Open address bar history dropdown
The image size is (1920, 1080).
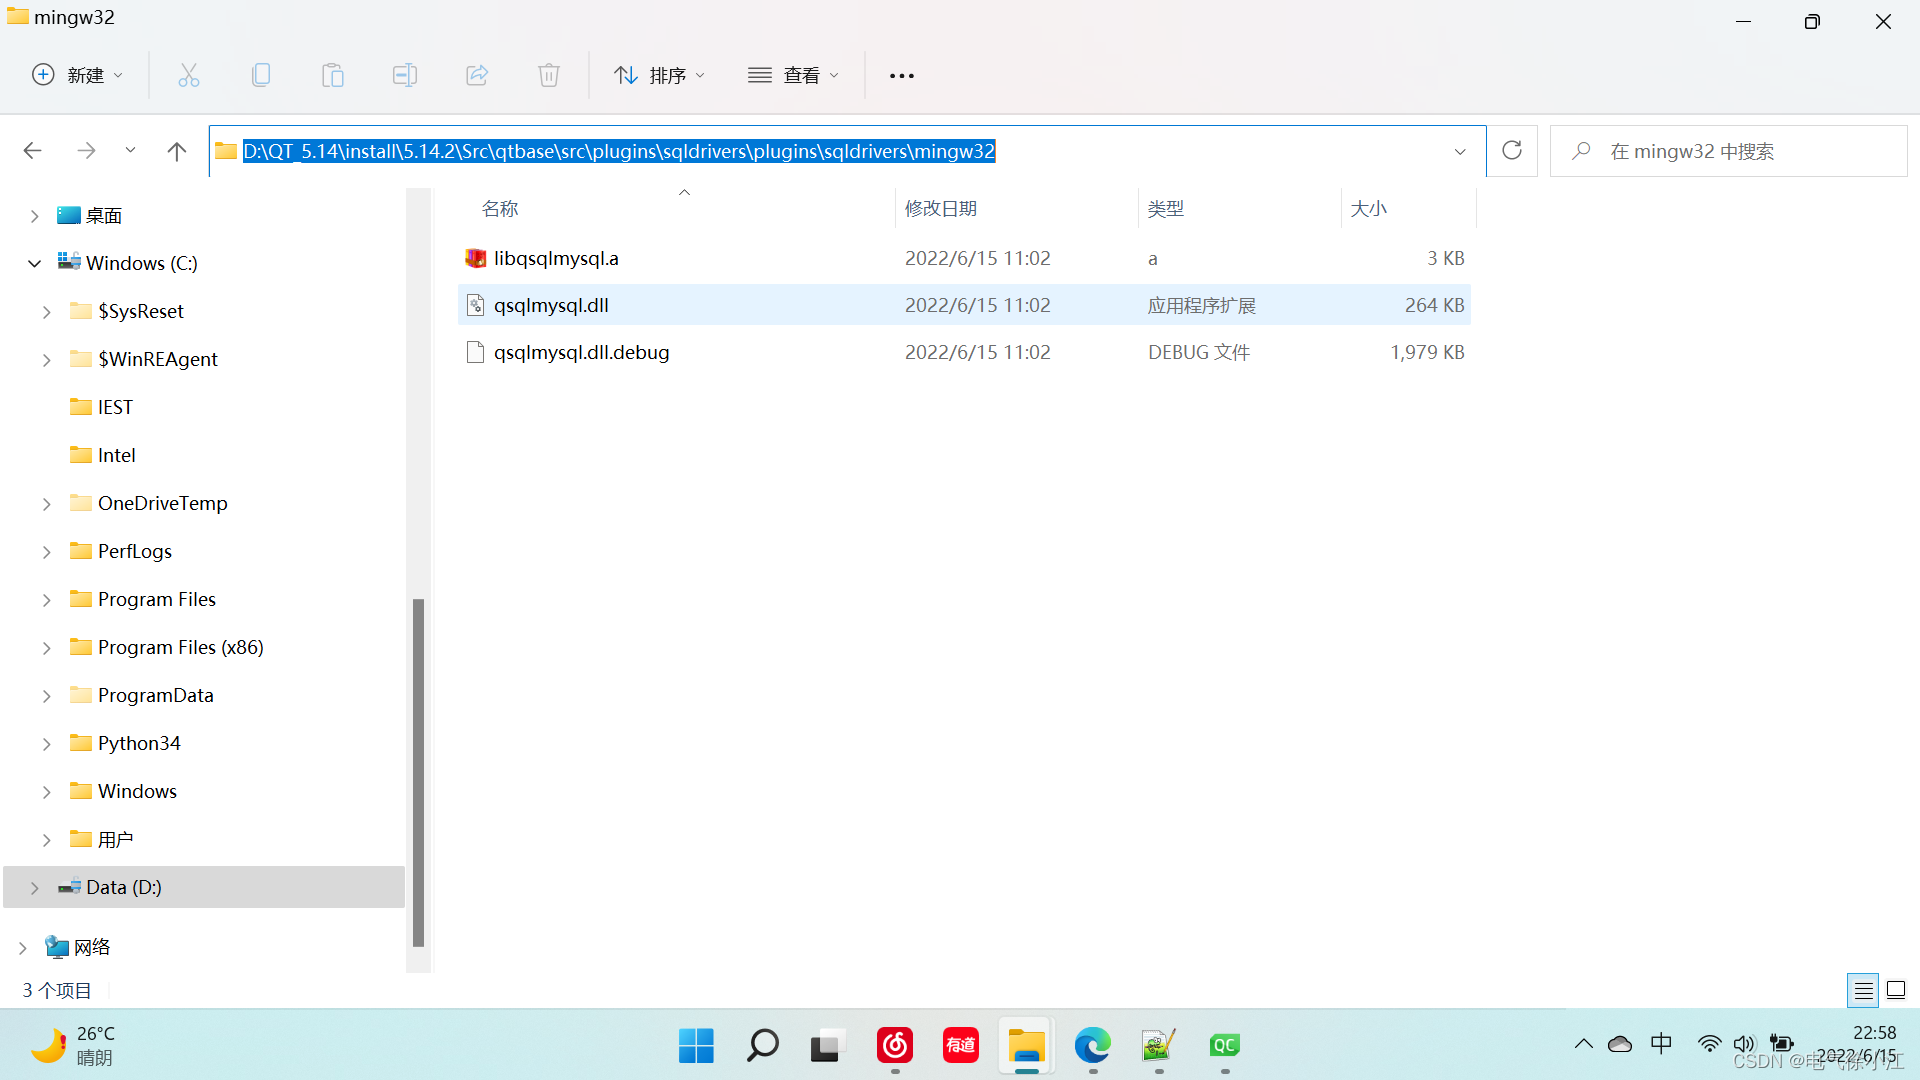click(x=1460, y=152)
